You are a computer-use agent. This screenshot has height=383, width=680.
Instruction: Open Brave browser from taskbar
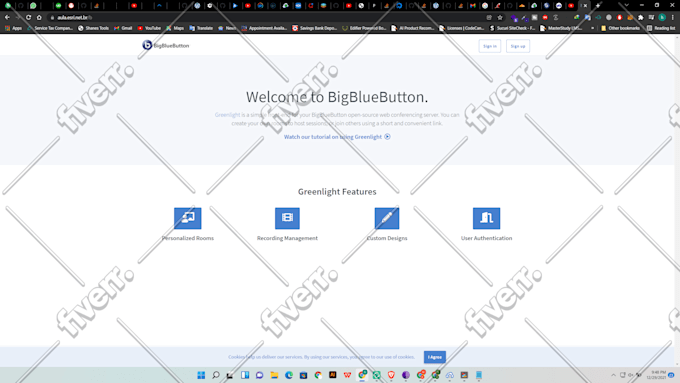click(391, 375)
